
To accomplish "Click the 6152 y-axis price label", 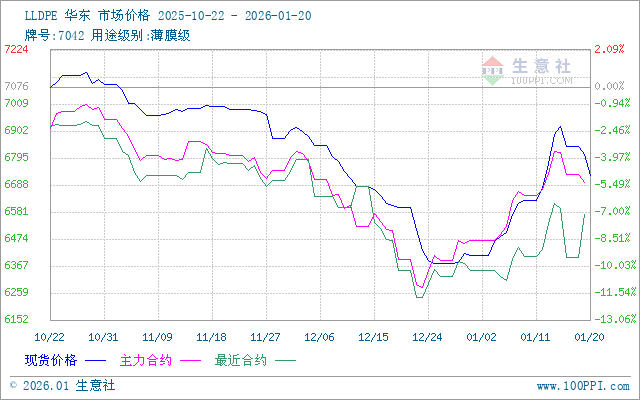I will [16, 319].
